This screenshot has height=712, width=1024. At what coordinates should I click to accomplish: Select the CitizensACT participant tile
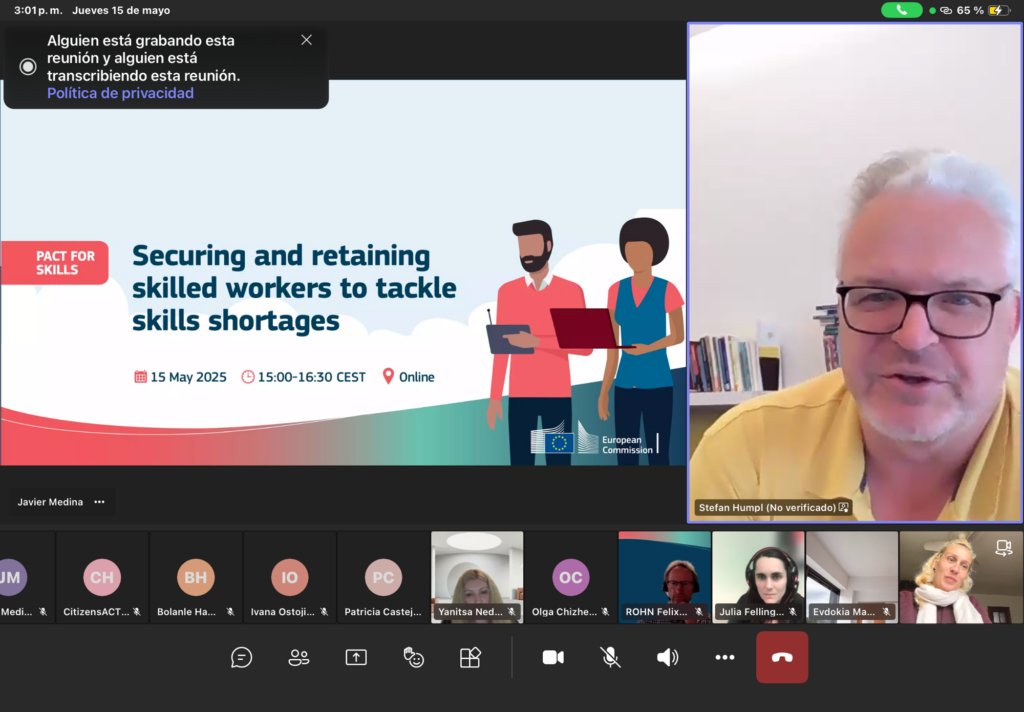click(102, 577)
